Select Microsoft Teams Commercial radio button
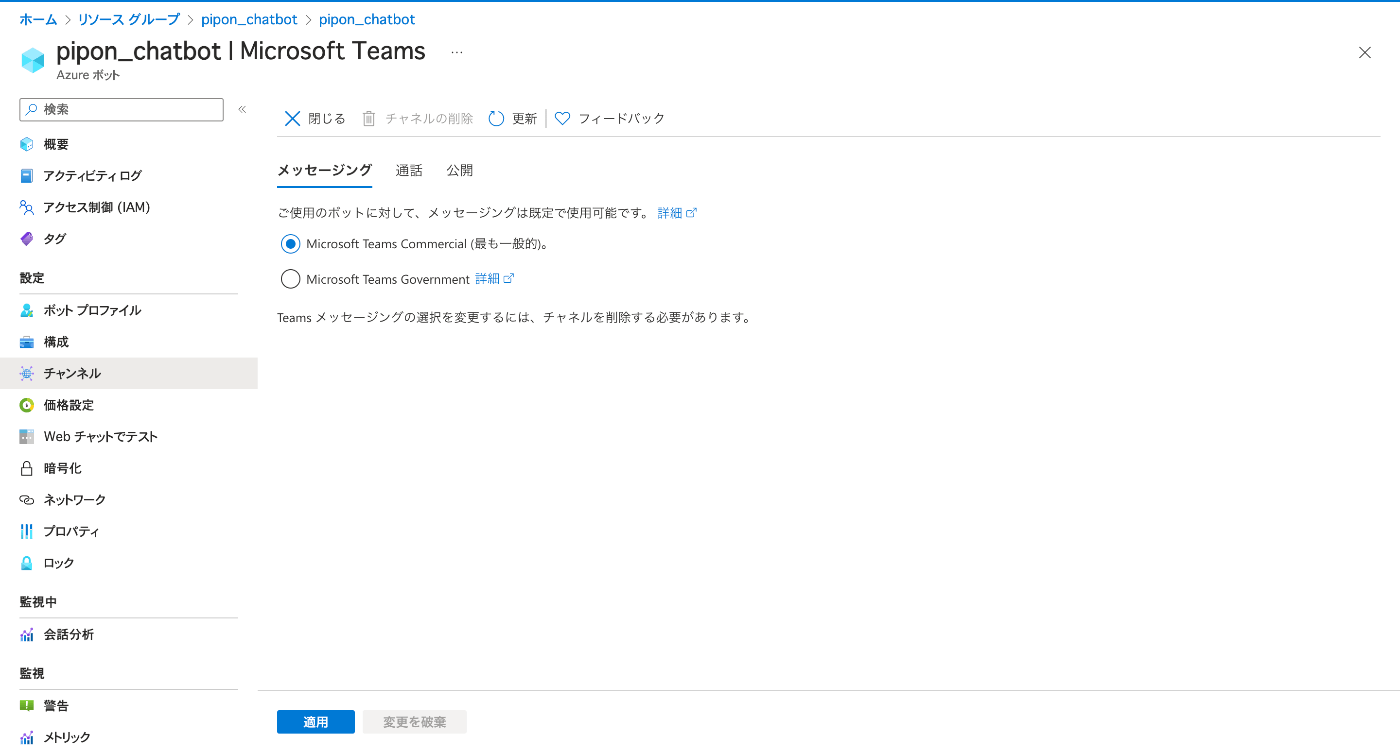 click(291, 244)
